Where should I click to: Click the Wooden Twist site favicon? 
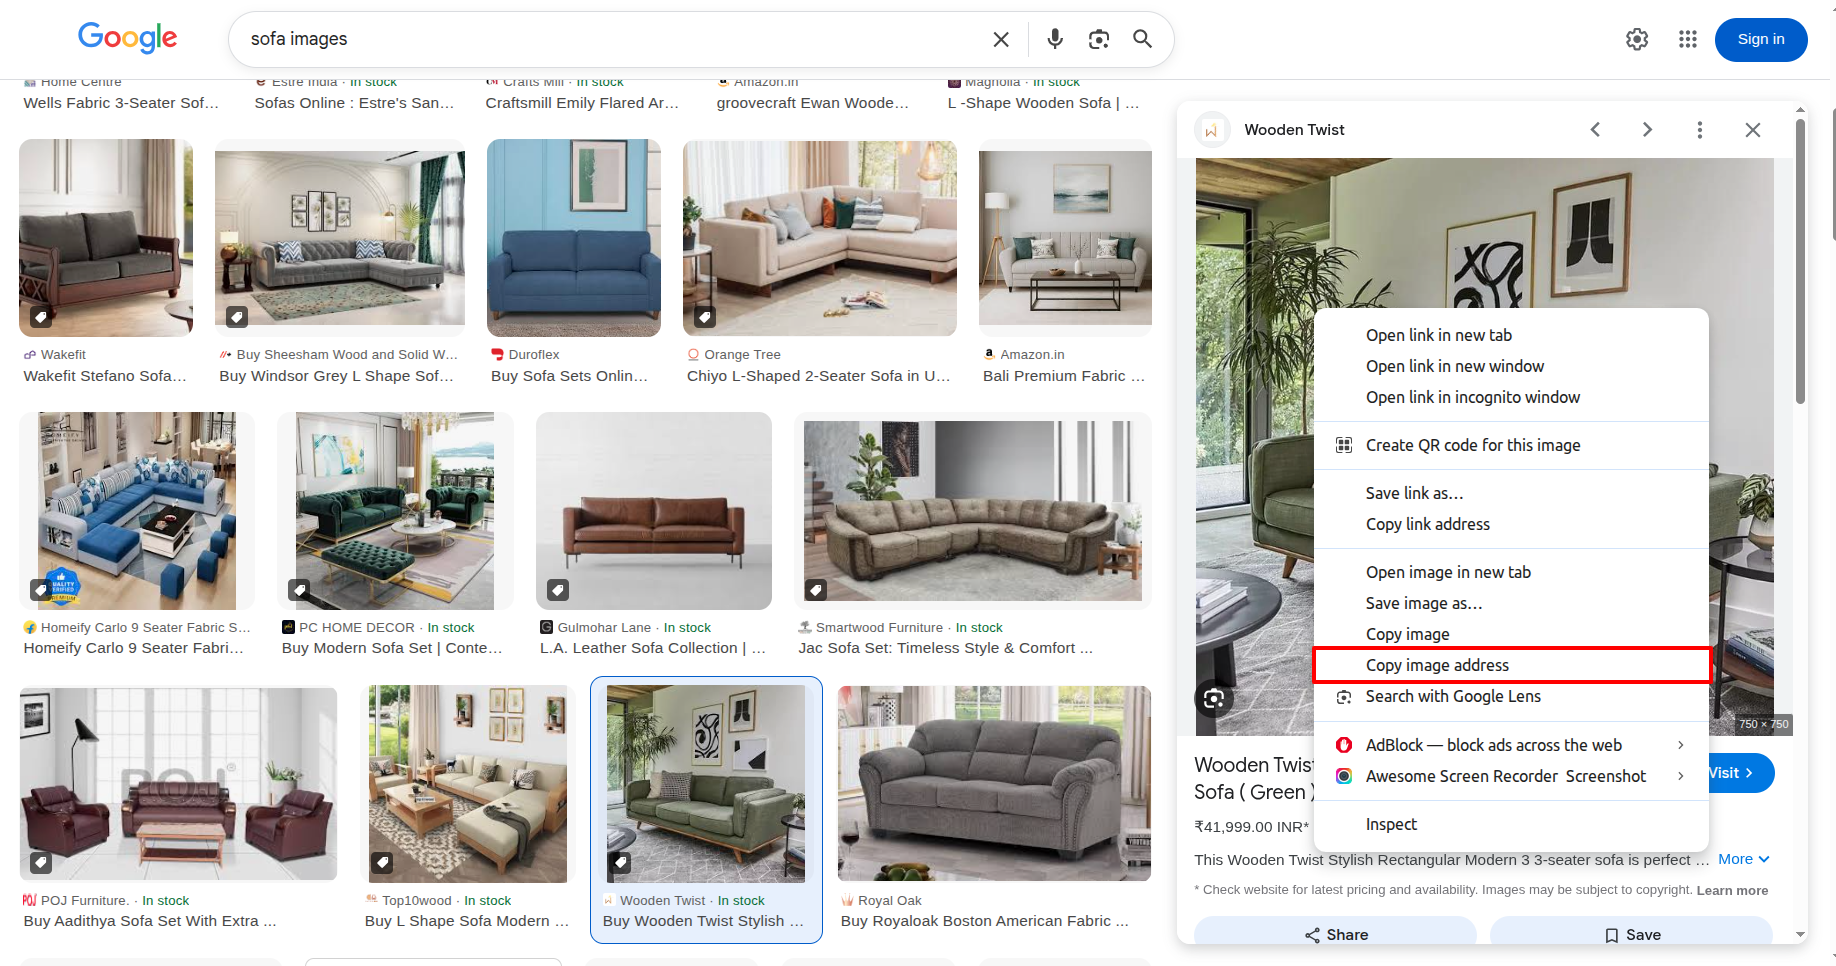pos(1212,130)
